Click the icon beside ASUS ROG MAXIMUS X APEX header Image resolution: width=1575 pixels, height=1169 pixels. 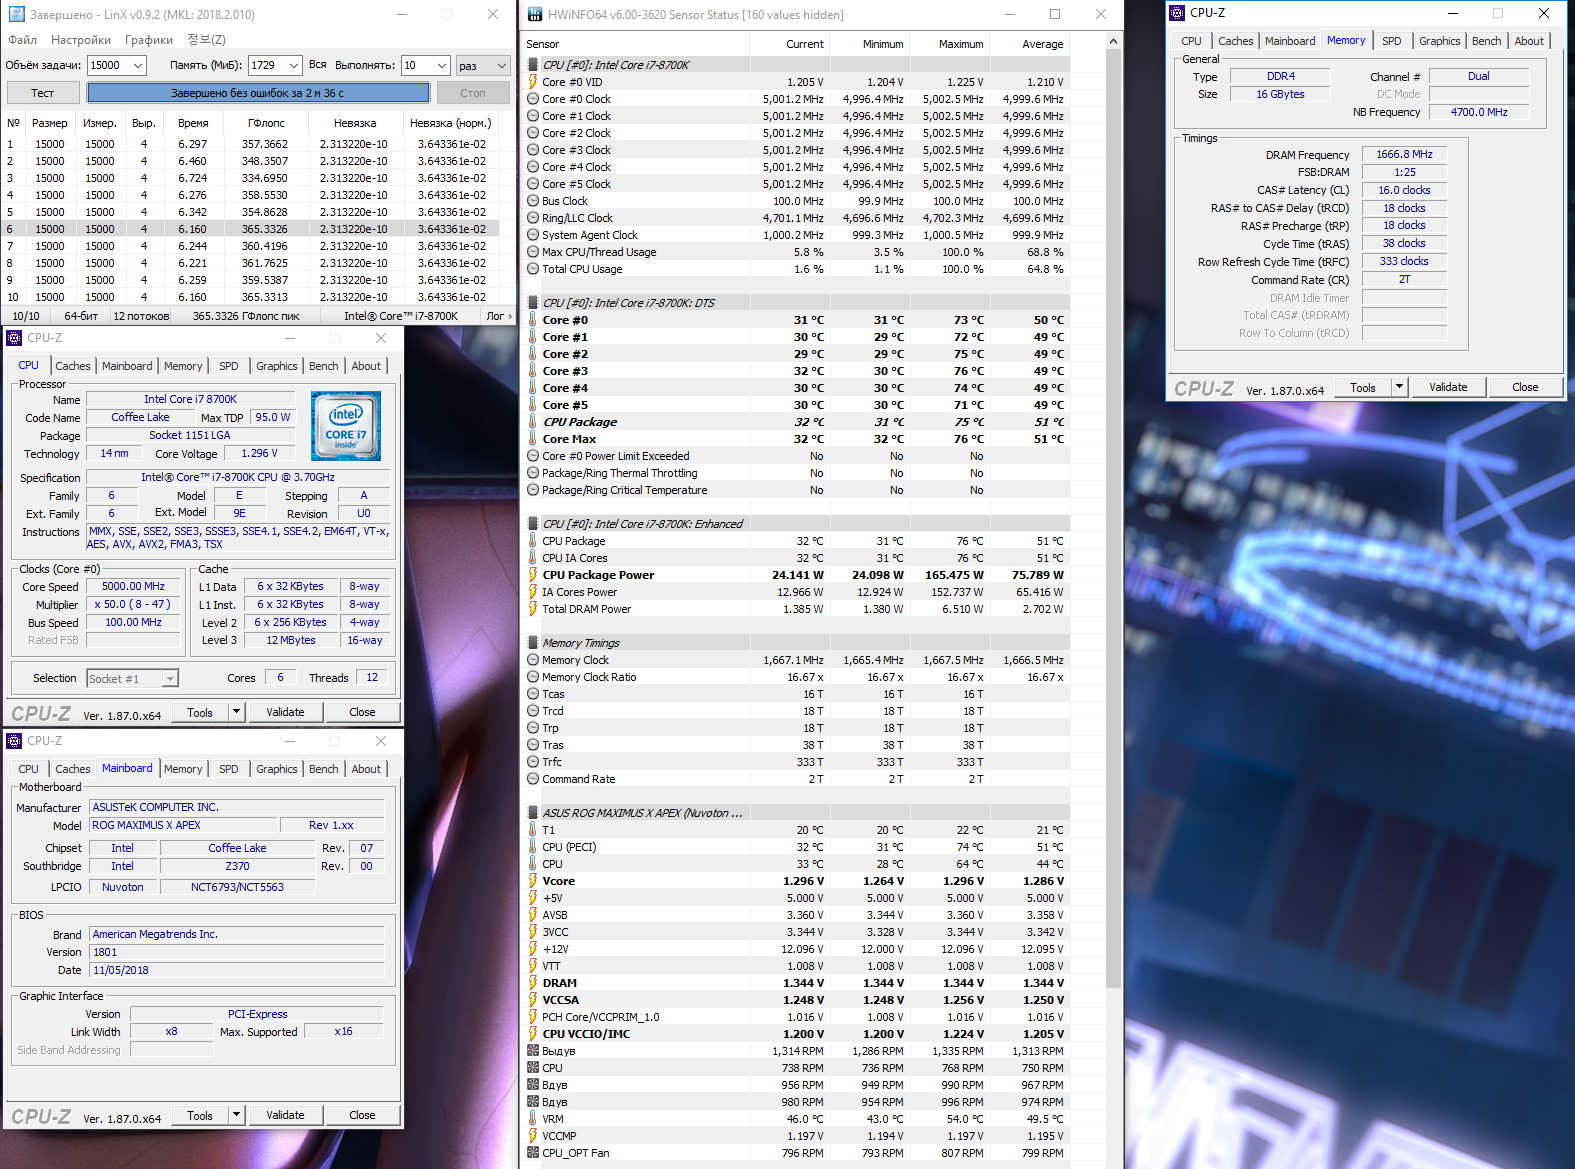click(533, 813)
